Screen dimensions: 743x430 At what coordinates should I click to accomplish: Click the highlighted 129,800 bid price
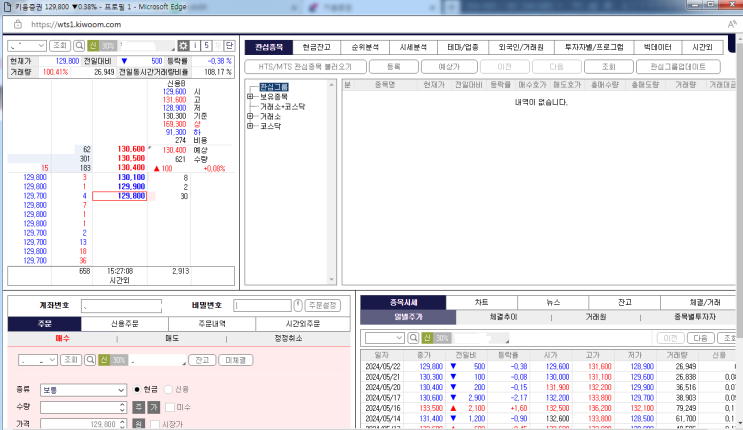tap(119, 196)
